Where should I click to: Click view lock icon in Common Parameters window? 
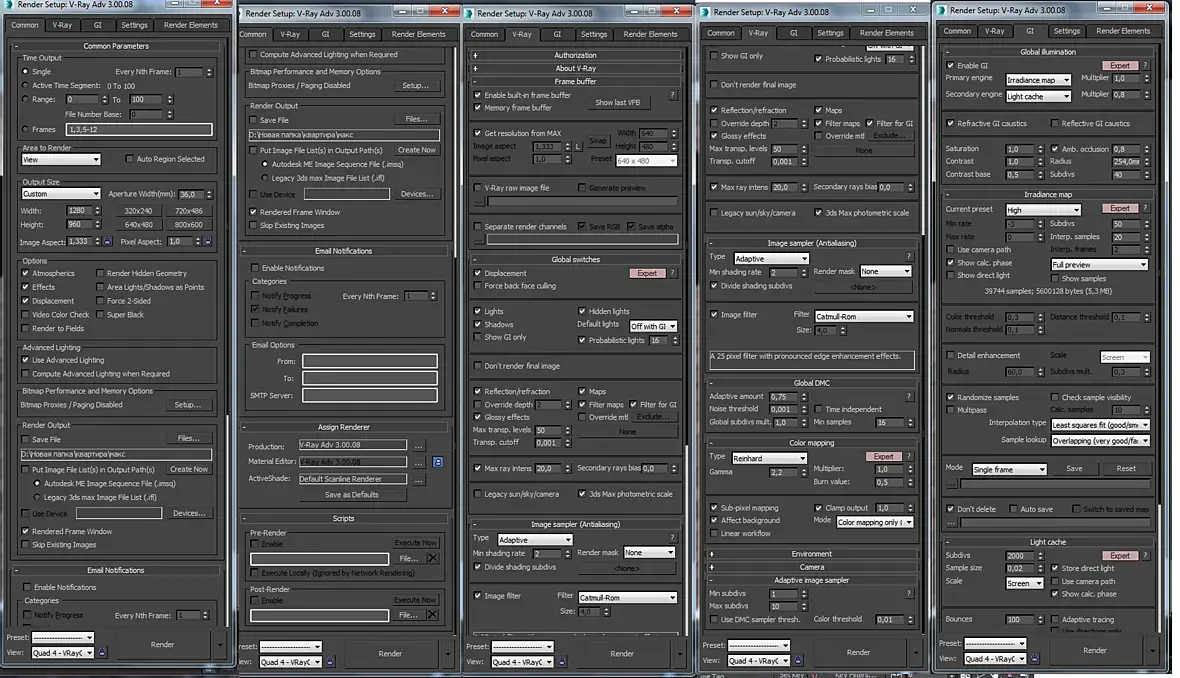click(x=102, y=652)
